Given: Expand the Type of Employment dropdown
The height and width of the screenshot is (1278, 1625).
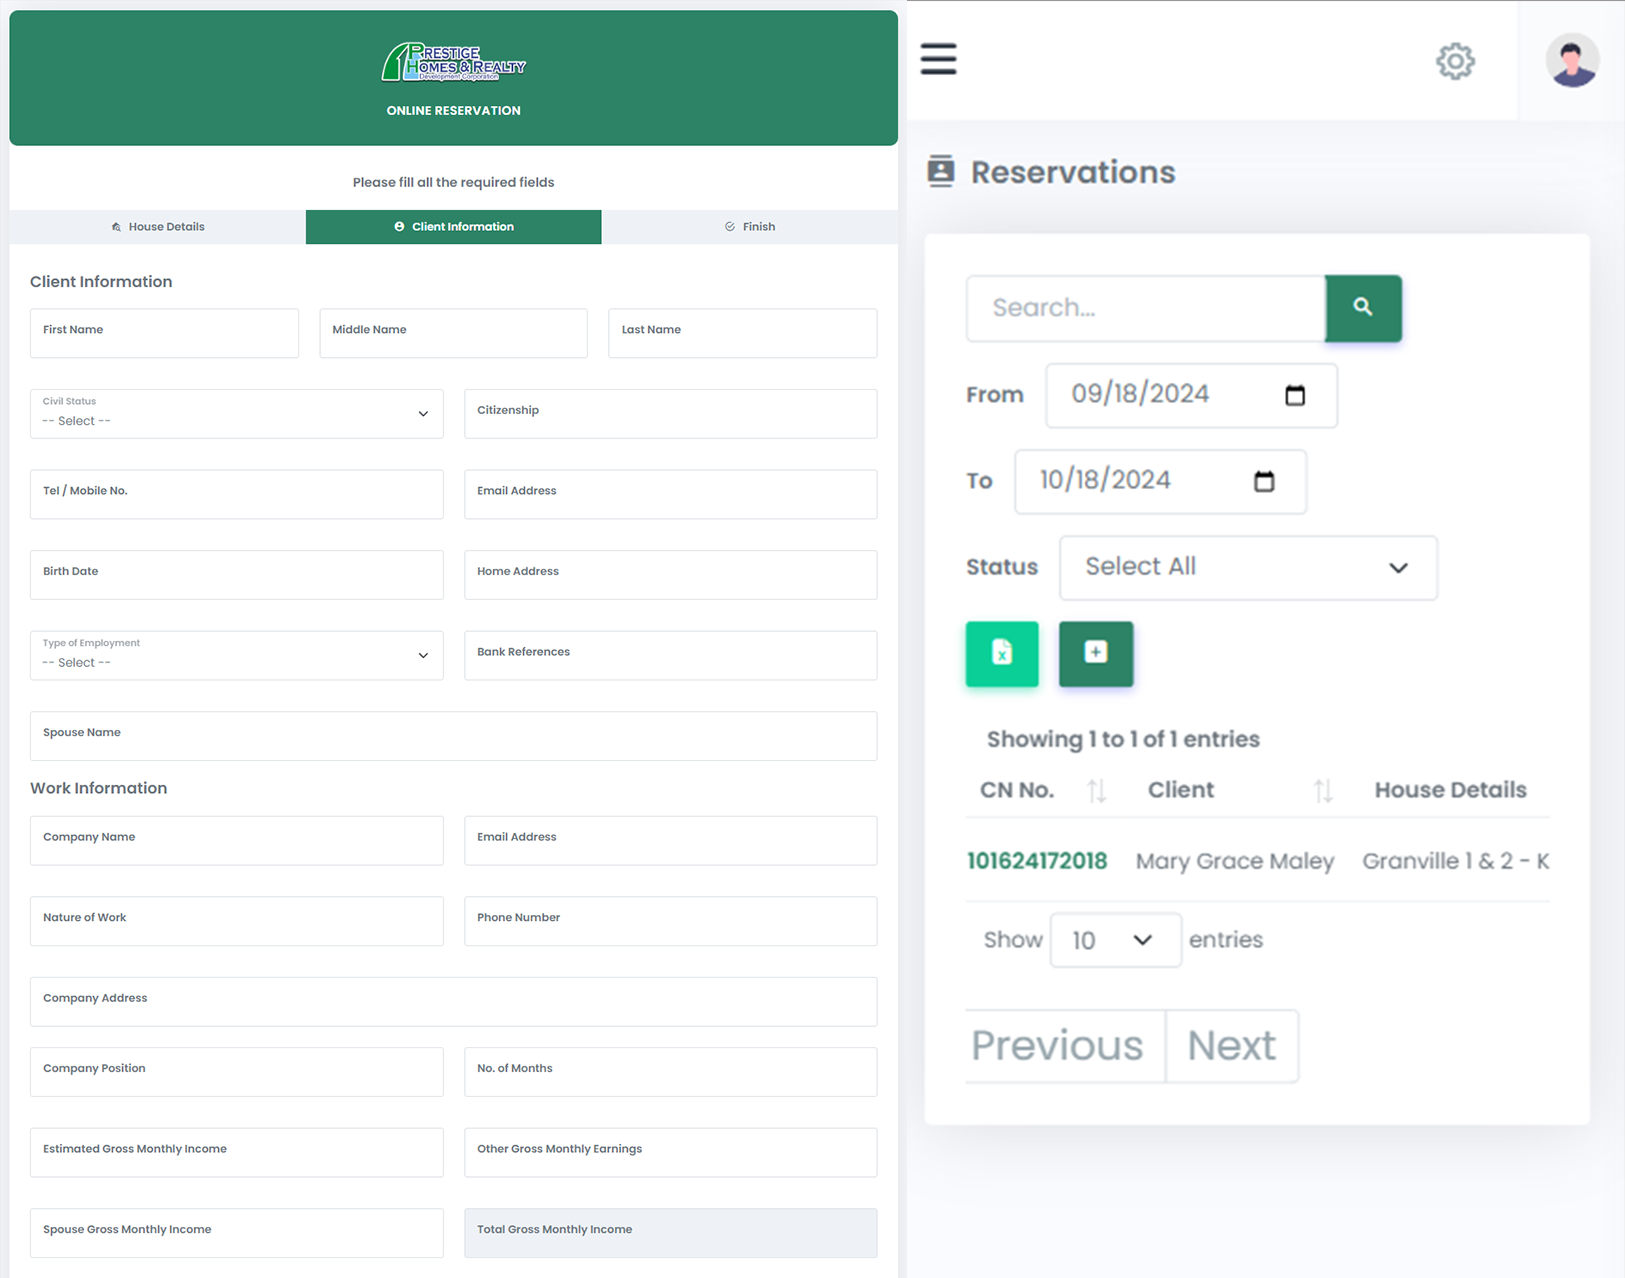Looking at the screenshot, I should coord(237,655).
